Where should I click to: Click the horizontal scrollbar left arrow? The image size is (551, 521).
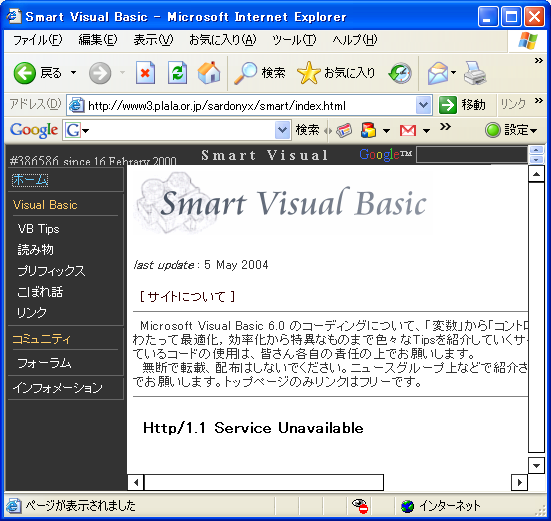pos(136,482)
